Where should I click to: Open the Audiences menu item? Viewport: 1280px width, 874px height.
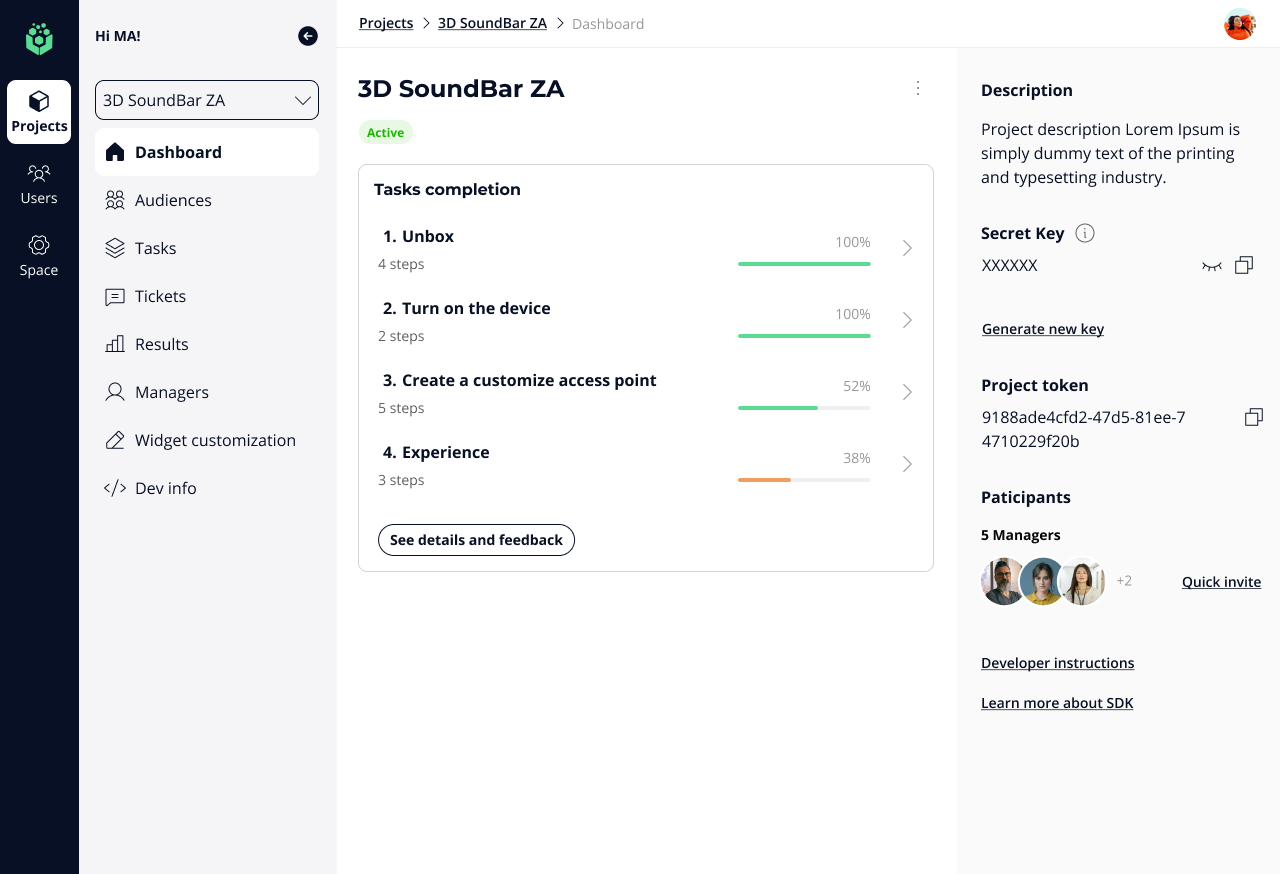173,200
